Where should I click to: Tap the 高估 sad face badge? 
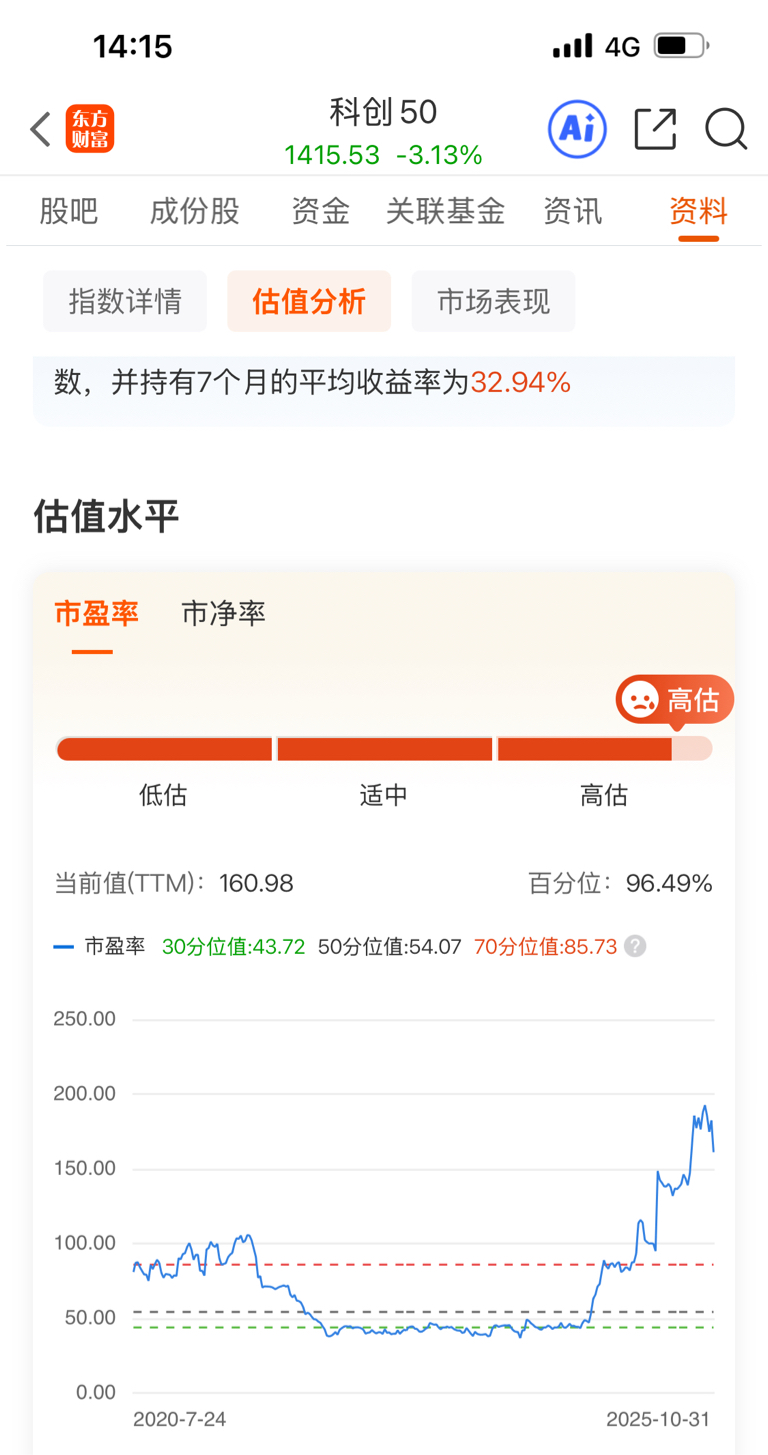[675, 699]
